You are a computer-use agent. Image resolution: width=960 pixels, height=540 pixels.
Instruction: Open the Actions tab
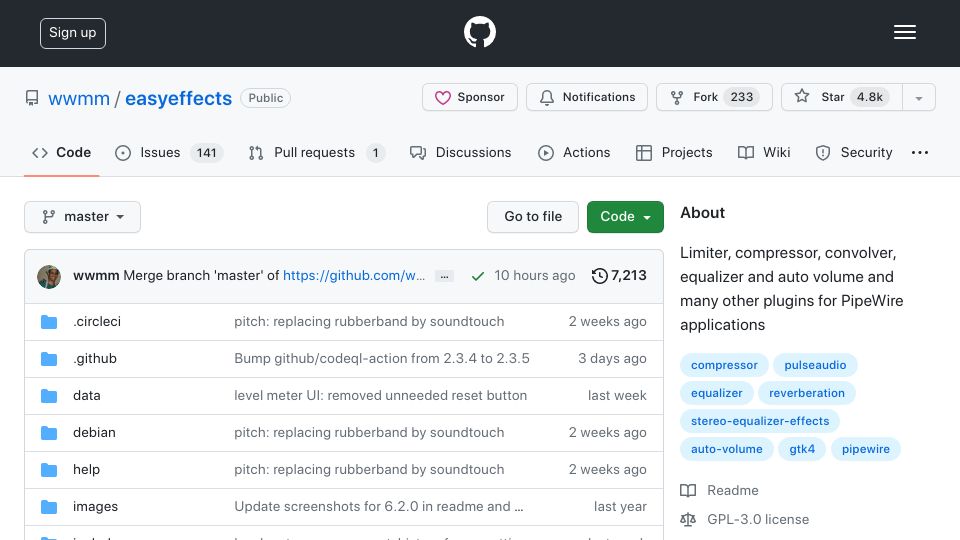[x=574, y=152]
